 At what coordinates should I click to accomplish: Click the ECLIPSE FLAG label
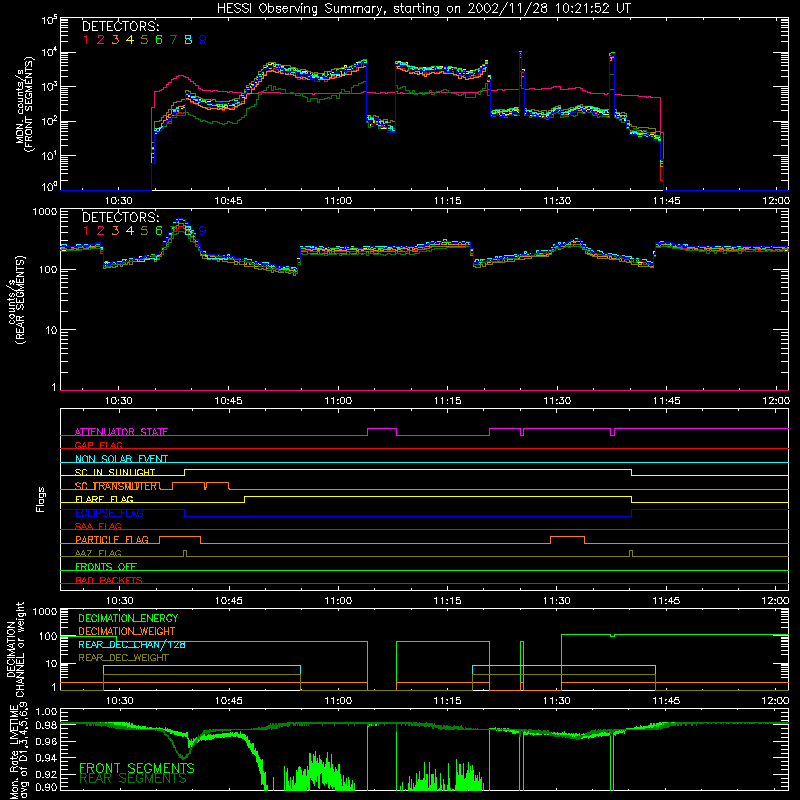coord(109,513)
